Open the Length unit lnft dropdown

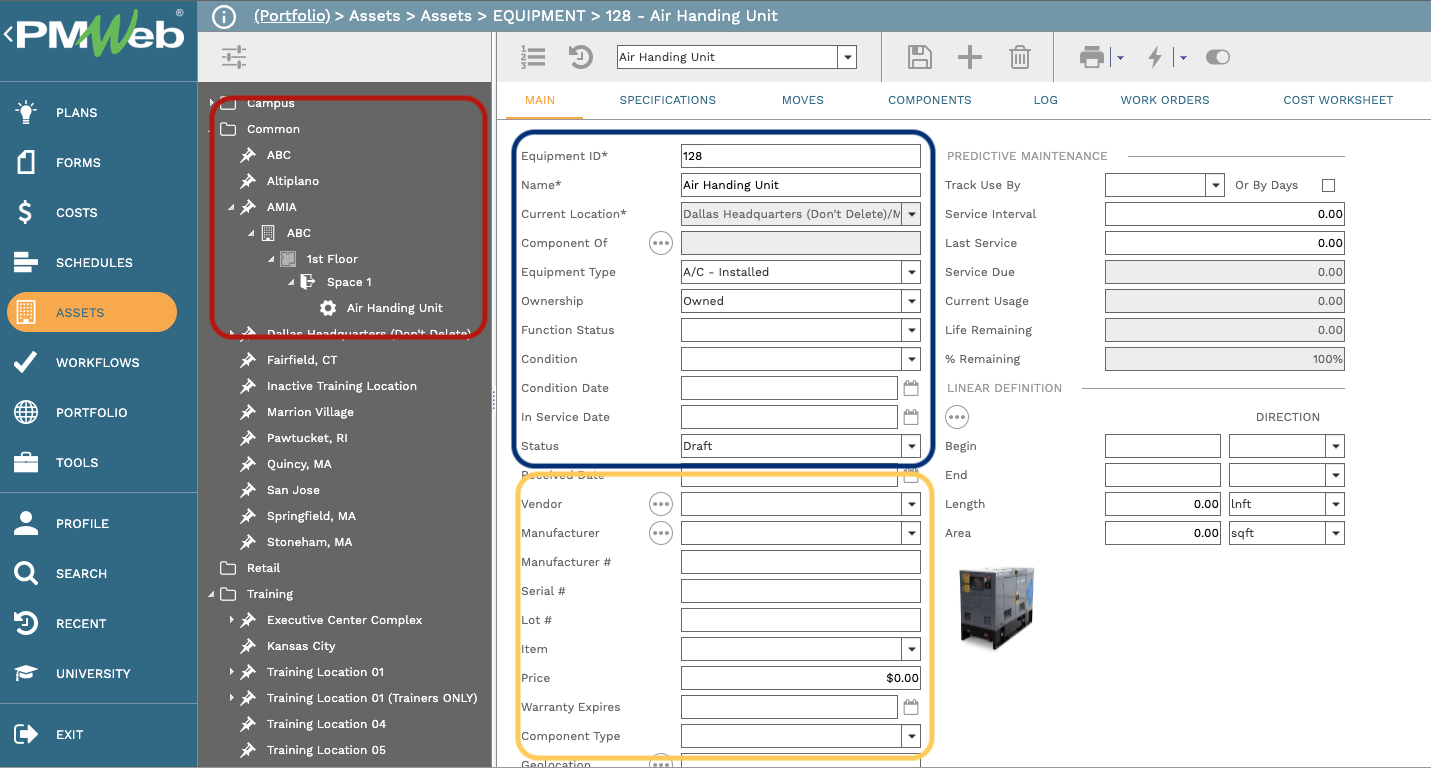[x=1335, y=504]
